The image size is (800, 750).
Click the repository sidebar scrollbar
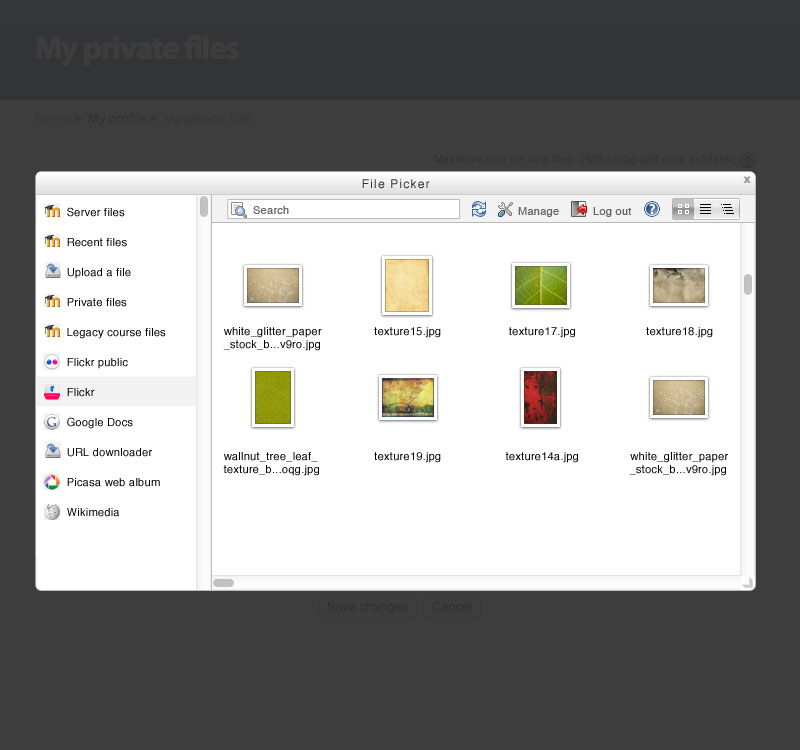tap(204, 207)
